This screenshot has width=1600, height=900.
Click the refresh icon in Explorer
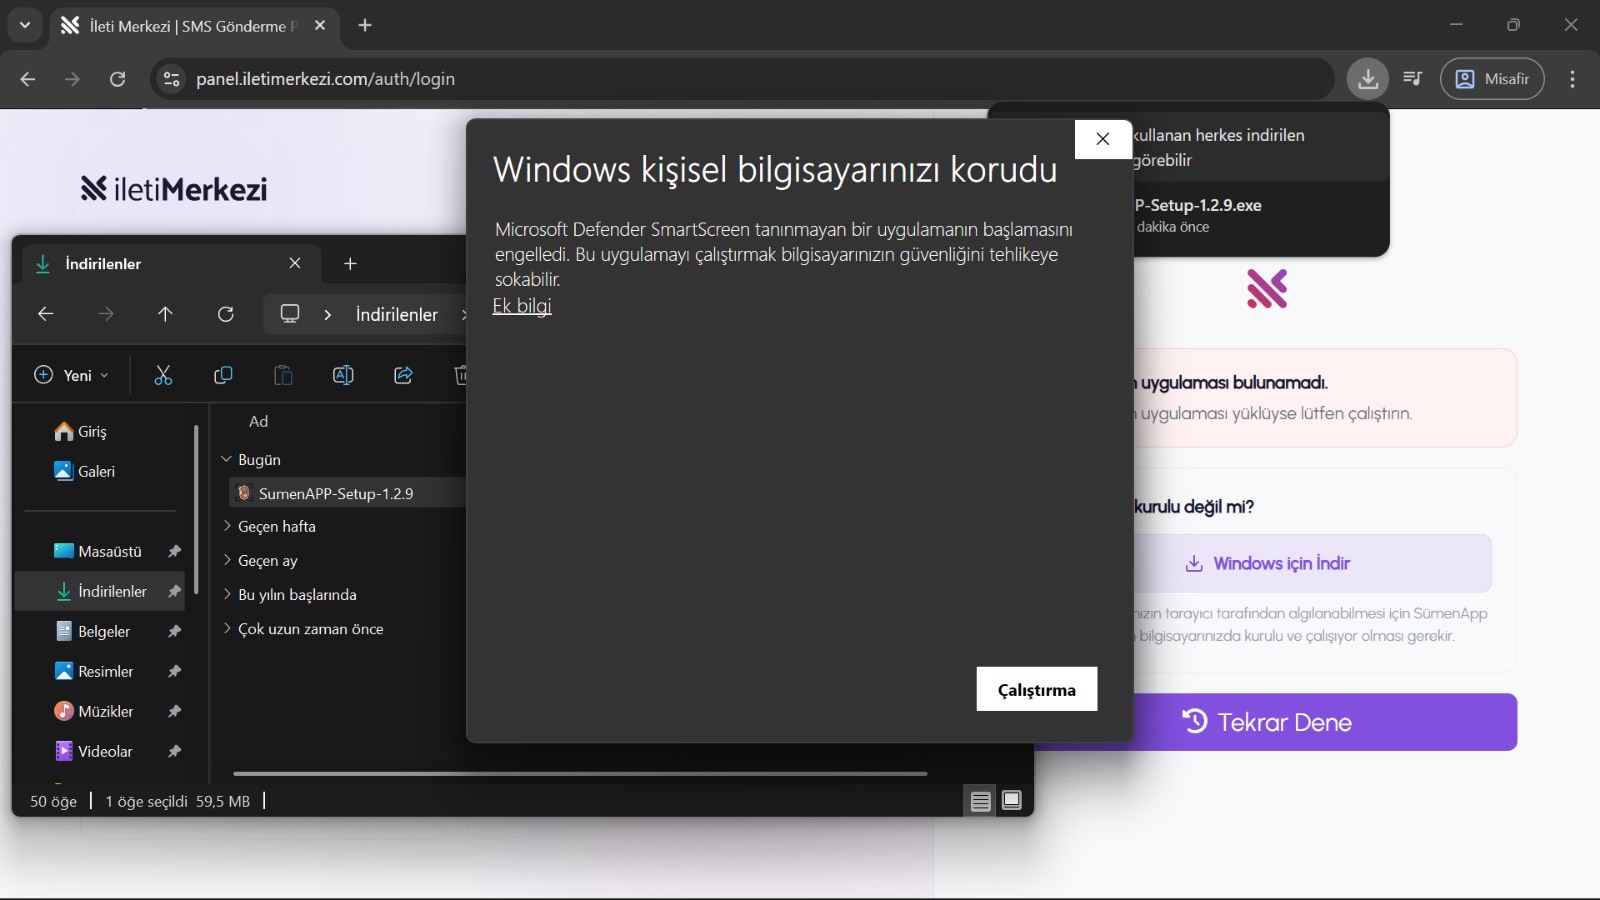226,314
